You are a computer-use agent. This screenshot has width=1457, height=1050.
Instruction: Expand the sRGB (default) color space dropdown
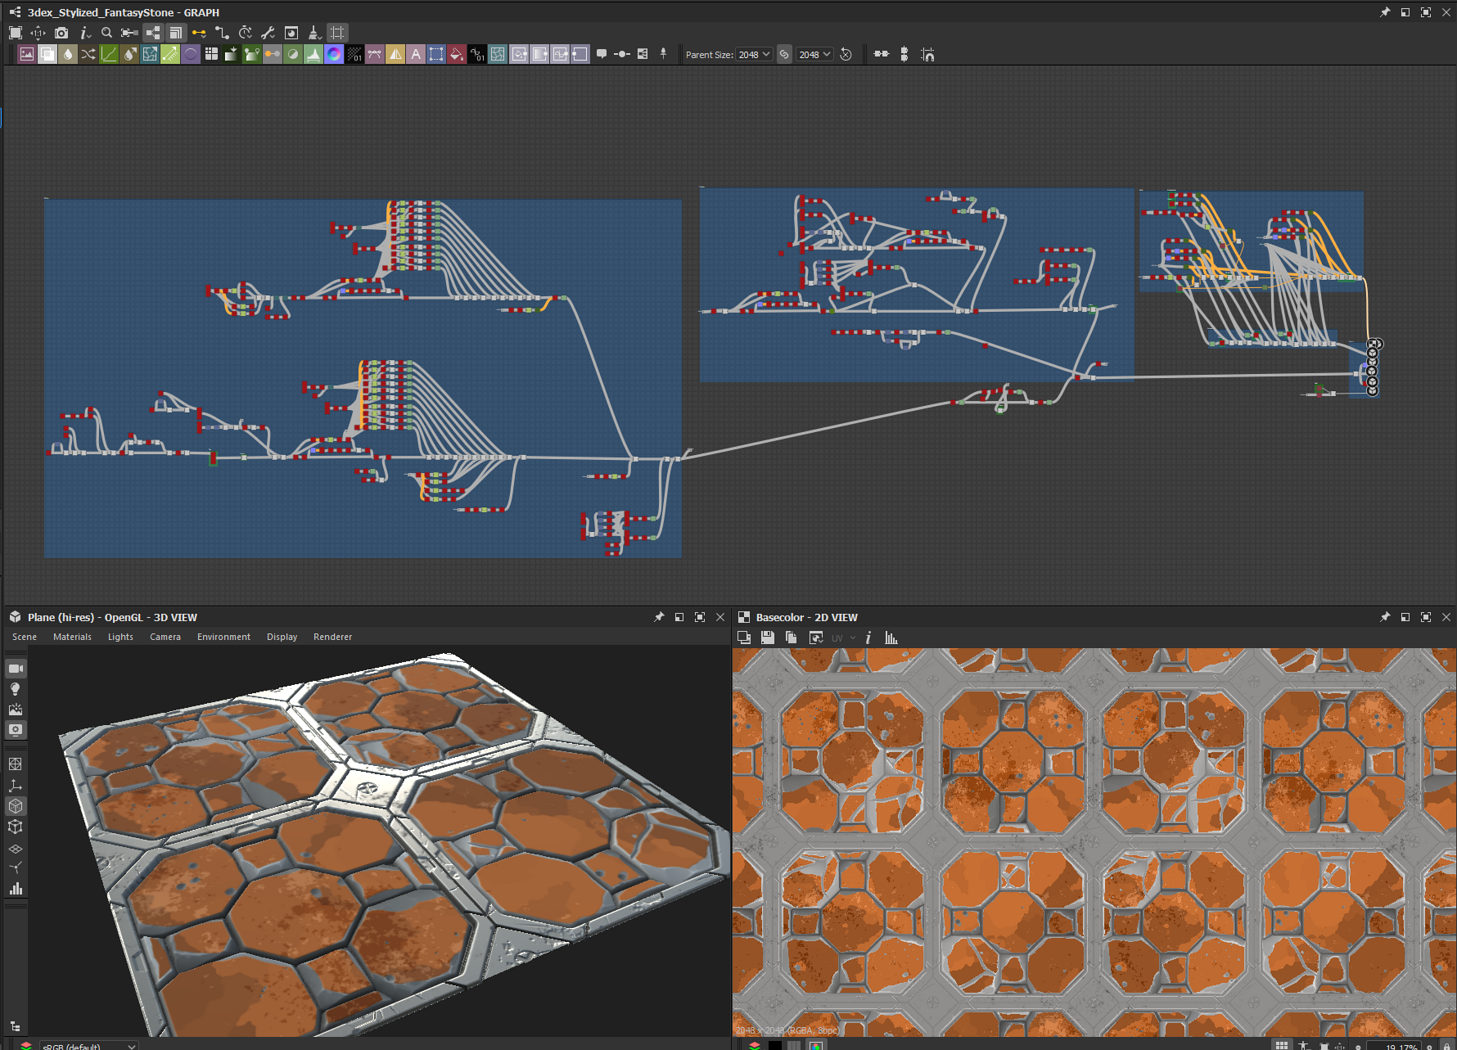point(88,1045)
